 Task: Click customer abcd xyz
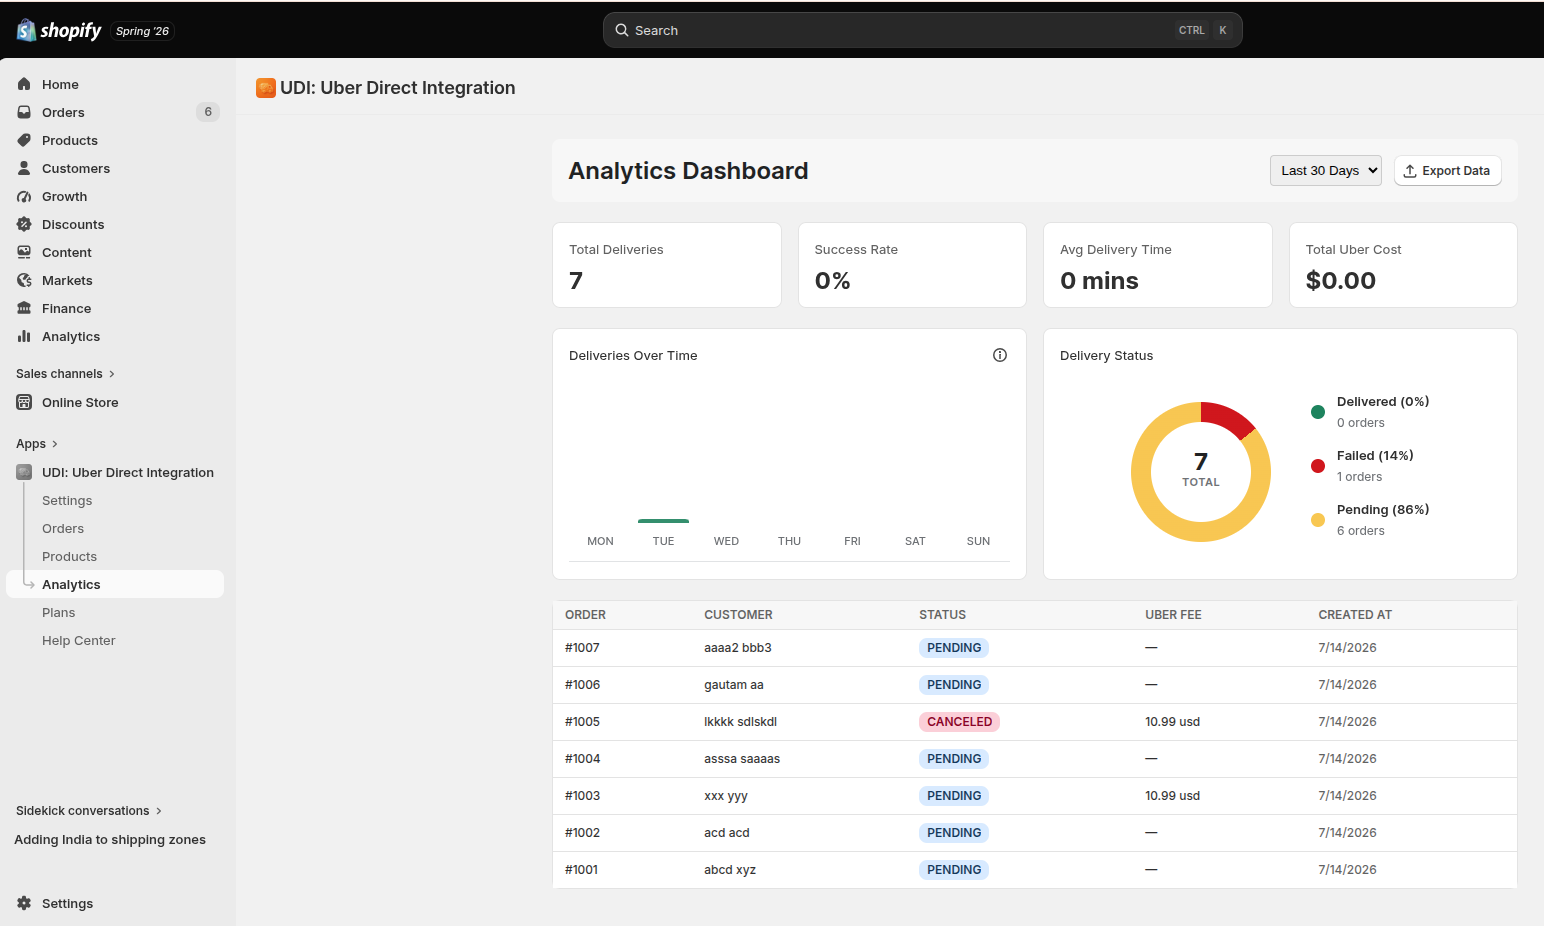(730, 870)
